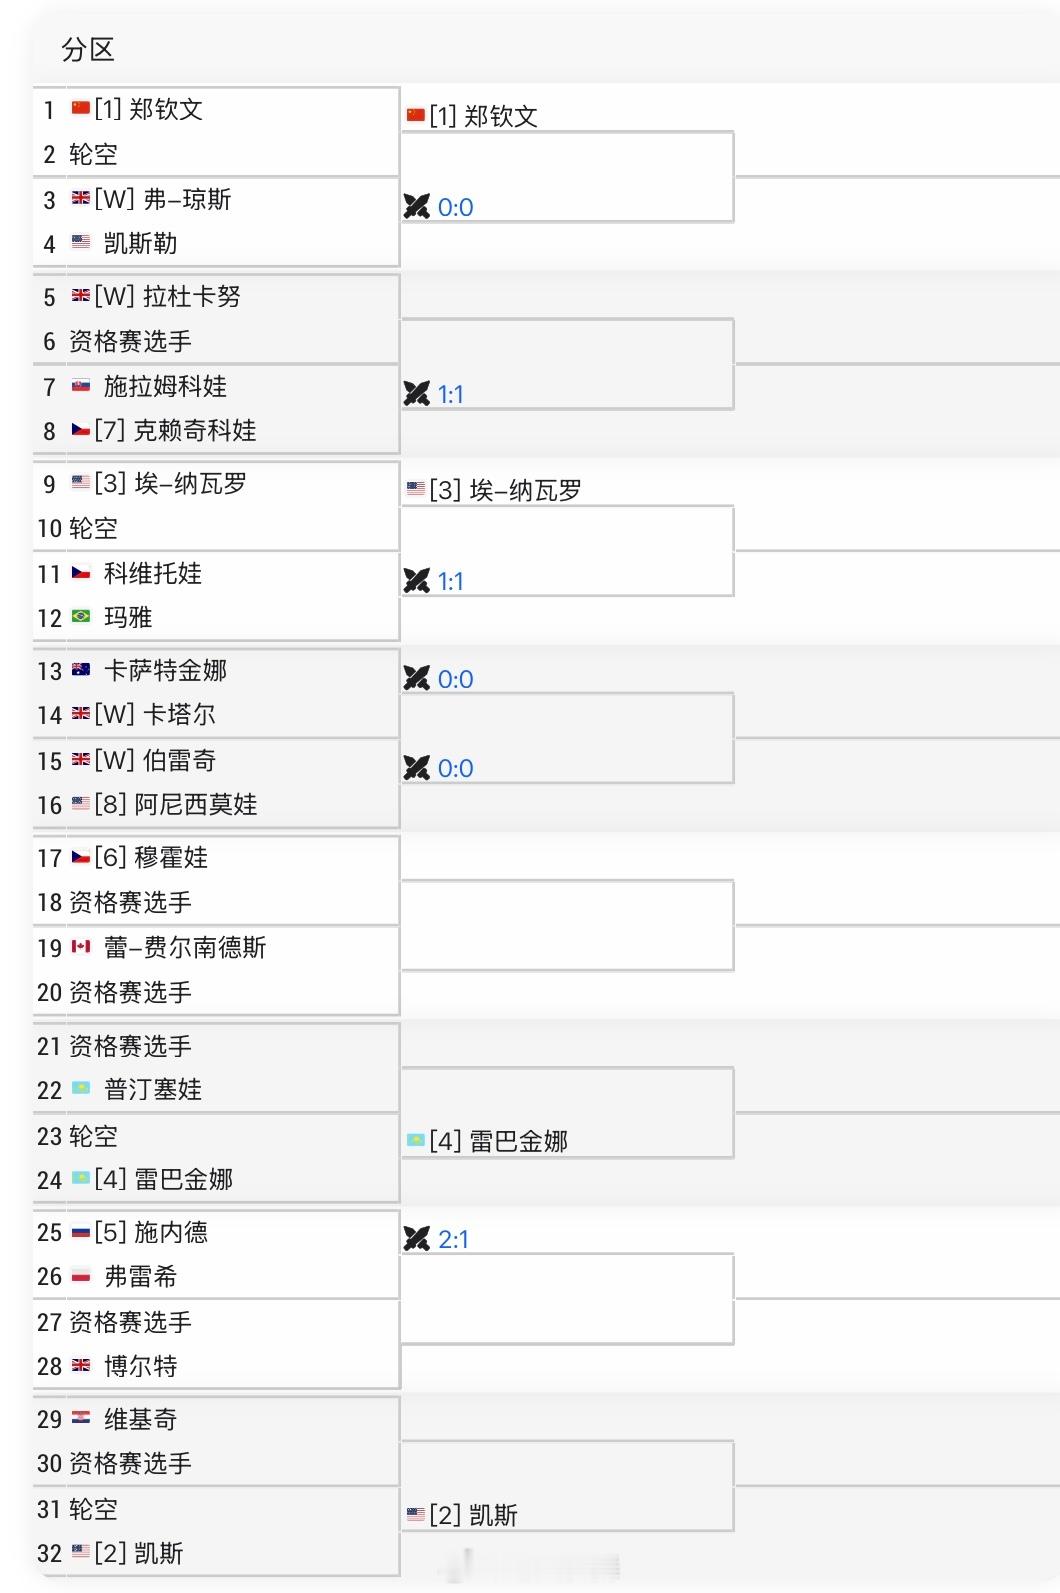The image size is (1060, 1593).
Task: Click crossed rackets icon near 施拉姆科娃 match
Action: pyautogui.click(x=416, y=394)
